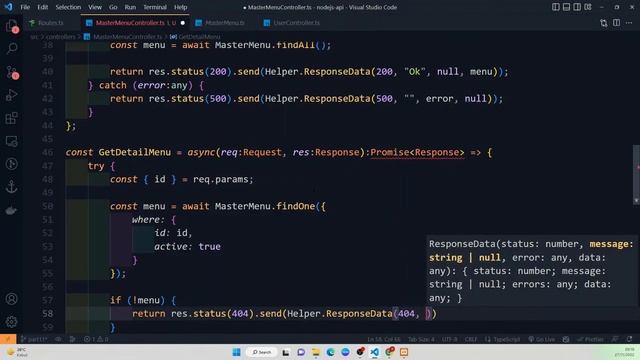
Task: Click the anchor icon in the activity bar
Action: (12, 187)
